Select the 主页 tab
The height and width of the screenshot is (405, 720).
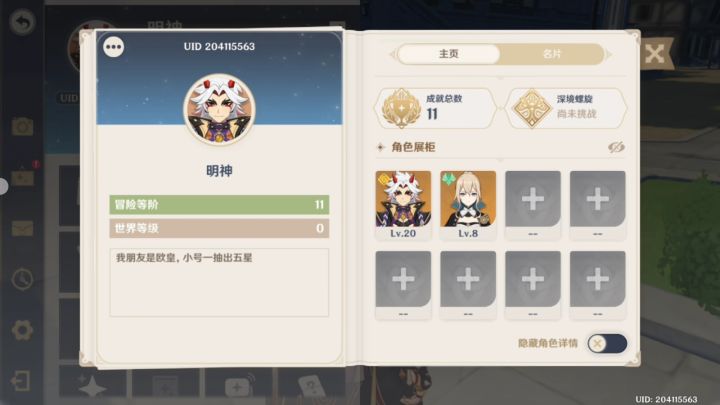[449, 54]
